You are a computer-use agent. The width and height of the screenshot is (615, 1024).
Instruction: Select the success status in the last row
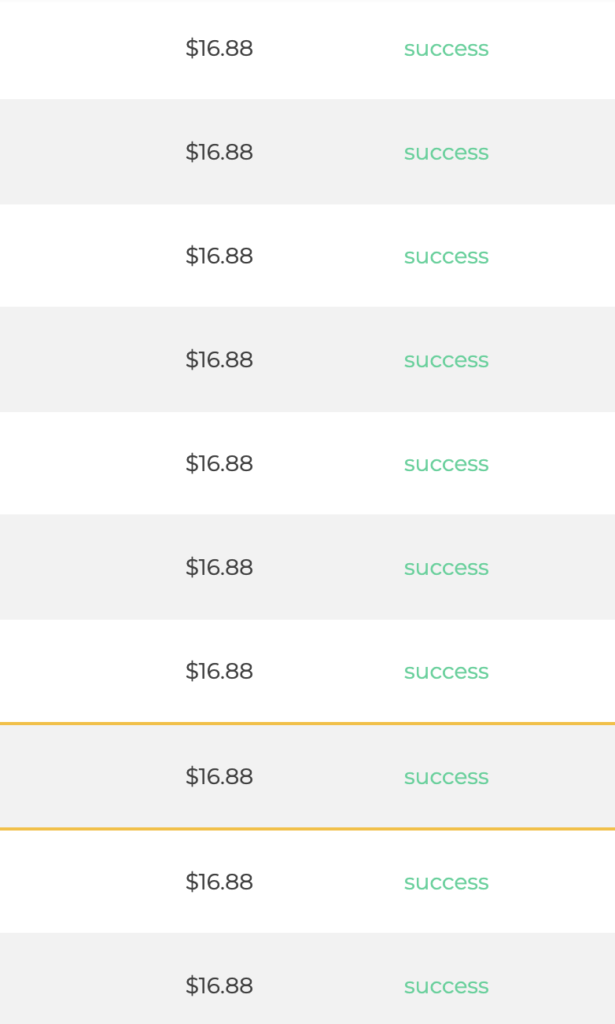pyautogui.click(x=446, y=986)
